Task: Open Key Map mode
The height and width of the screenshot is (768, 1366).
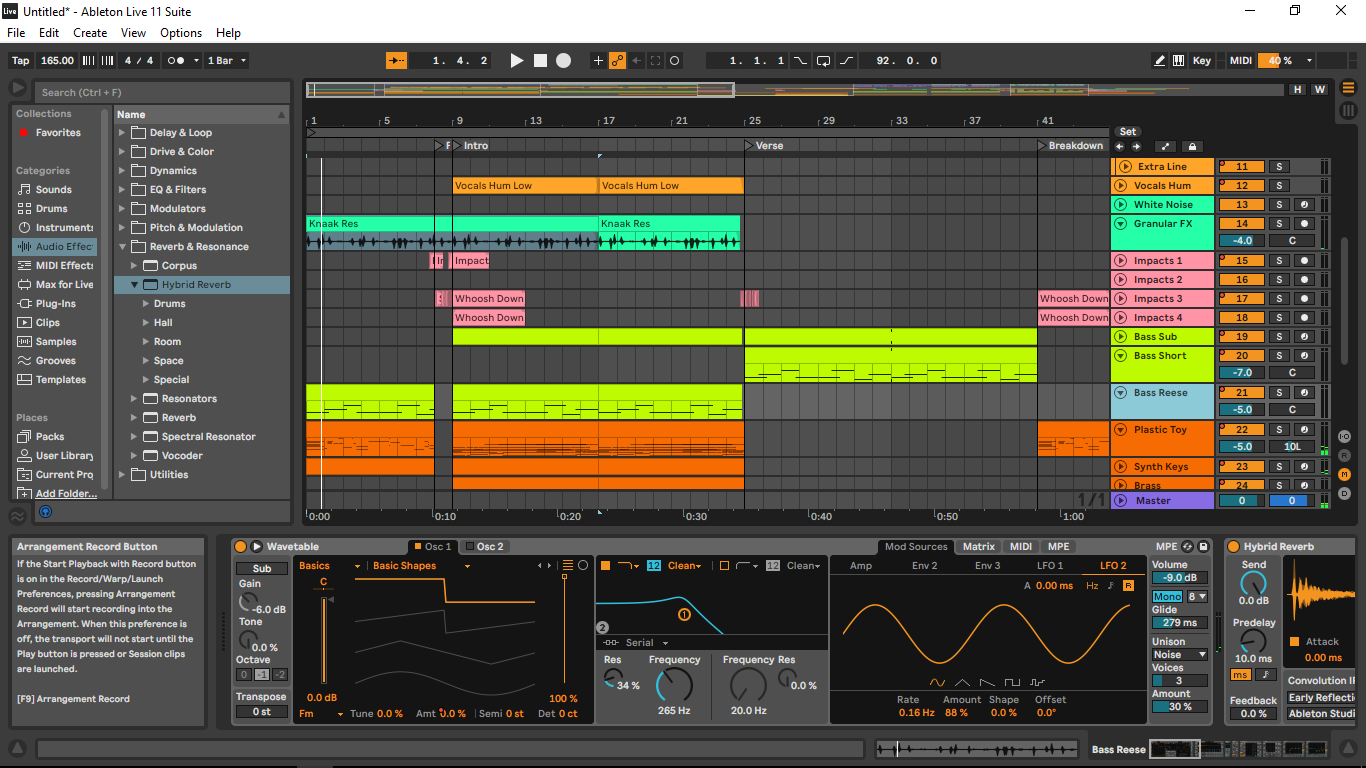Action: coord(1202,61)
